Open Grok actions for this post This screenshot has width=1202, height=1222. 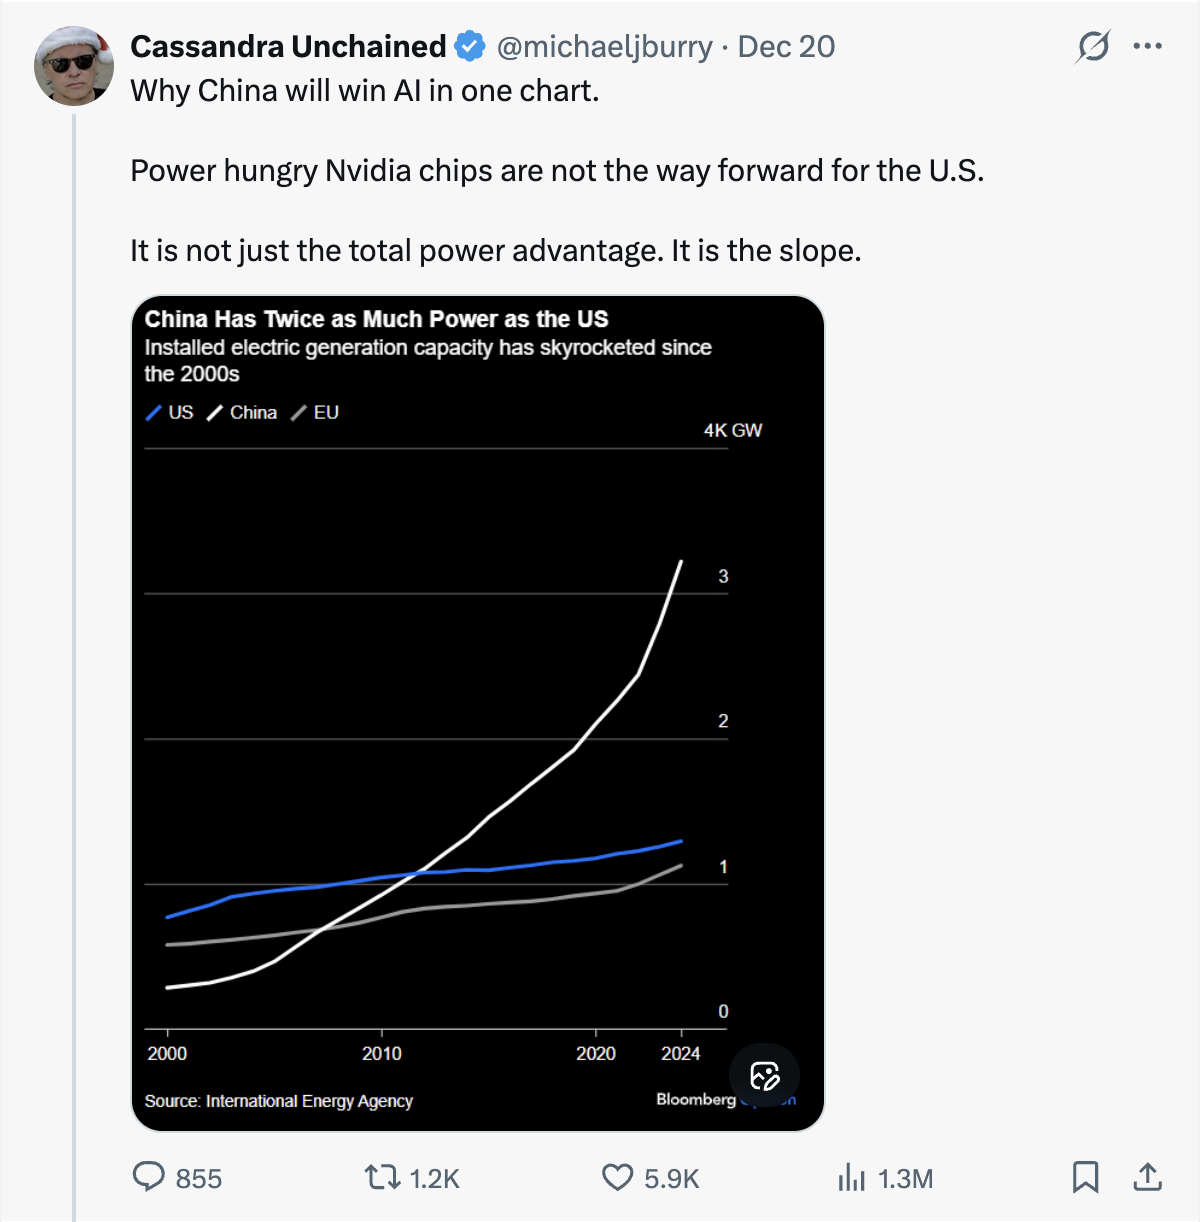[x=1093, y=46]
